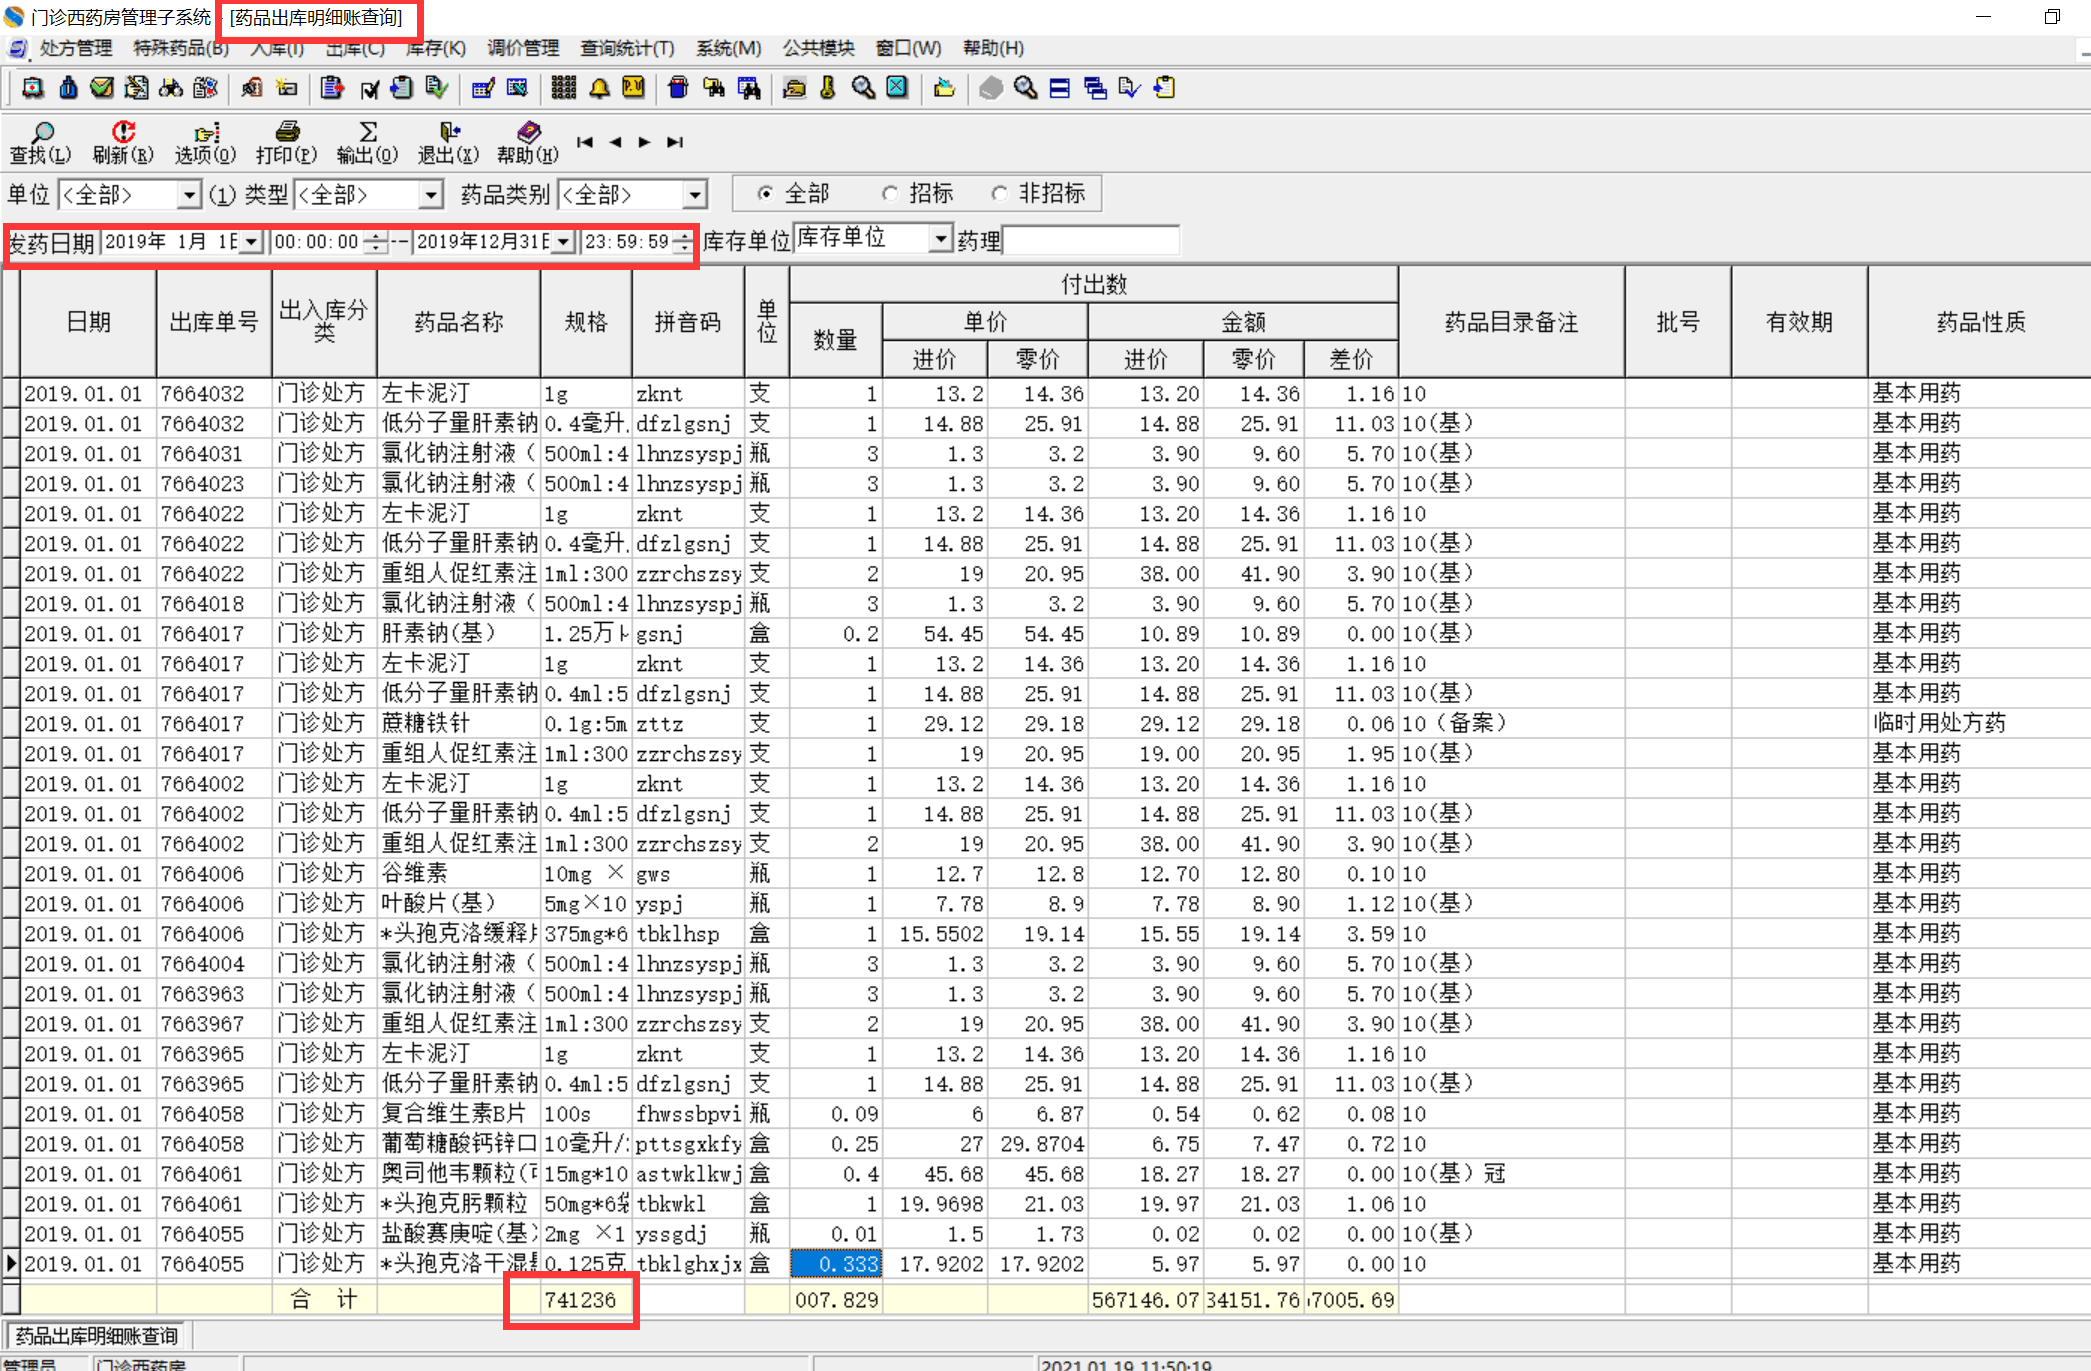Increase start time spinner up arrow
This screenshot has width=2091, height=1371.
pos(375,236)
